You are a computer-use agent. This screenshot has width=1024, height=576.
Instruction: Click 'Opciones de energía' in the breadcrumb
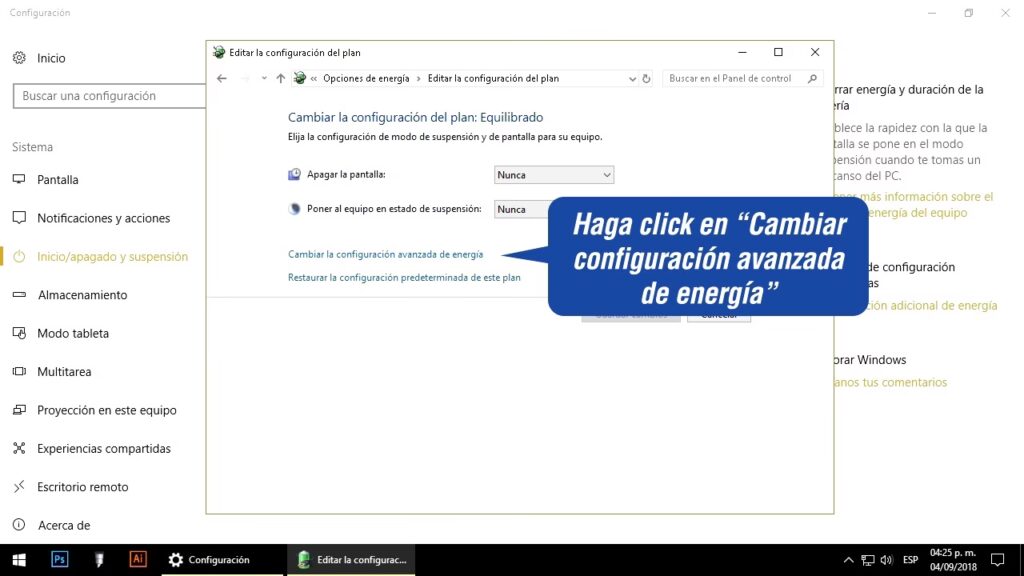pyautogui.click(x=366, y=78)
